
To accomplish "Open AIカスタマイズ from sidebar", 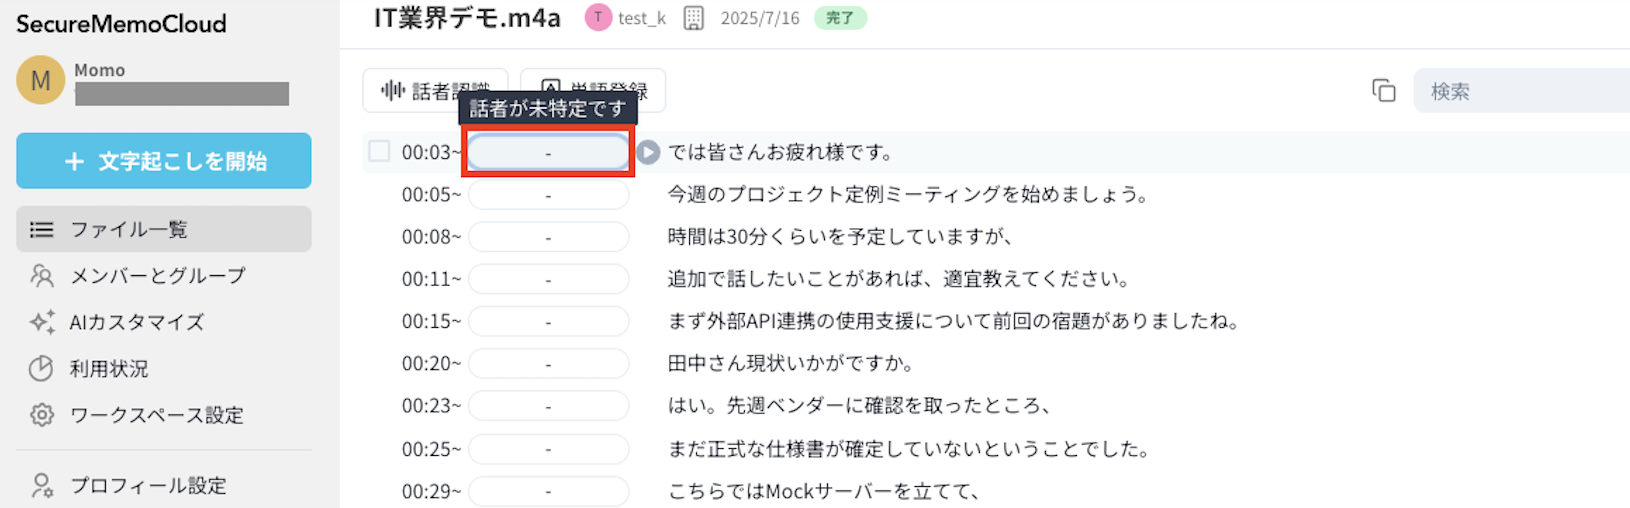I will click(x=136, y=322).
